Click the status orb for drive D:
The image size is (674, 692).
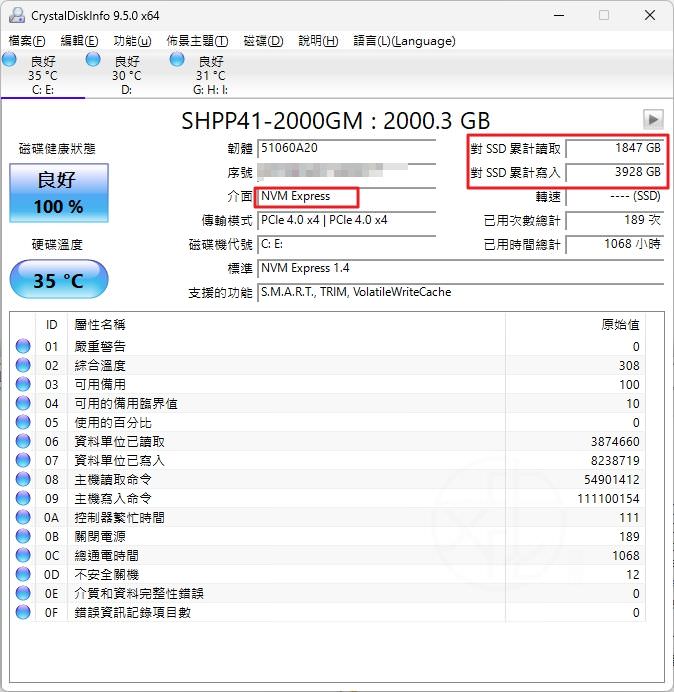(x=93, y=60)
